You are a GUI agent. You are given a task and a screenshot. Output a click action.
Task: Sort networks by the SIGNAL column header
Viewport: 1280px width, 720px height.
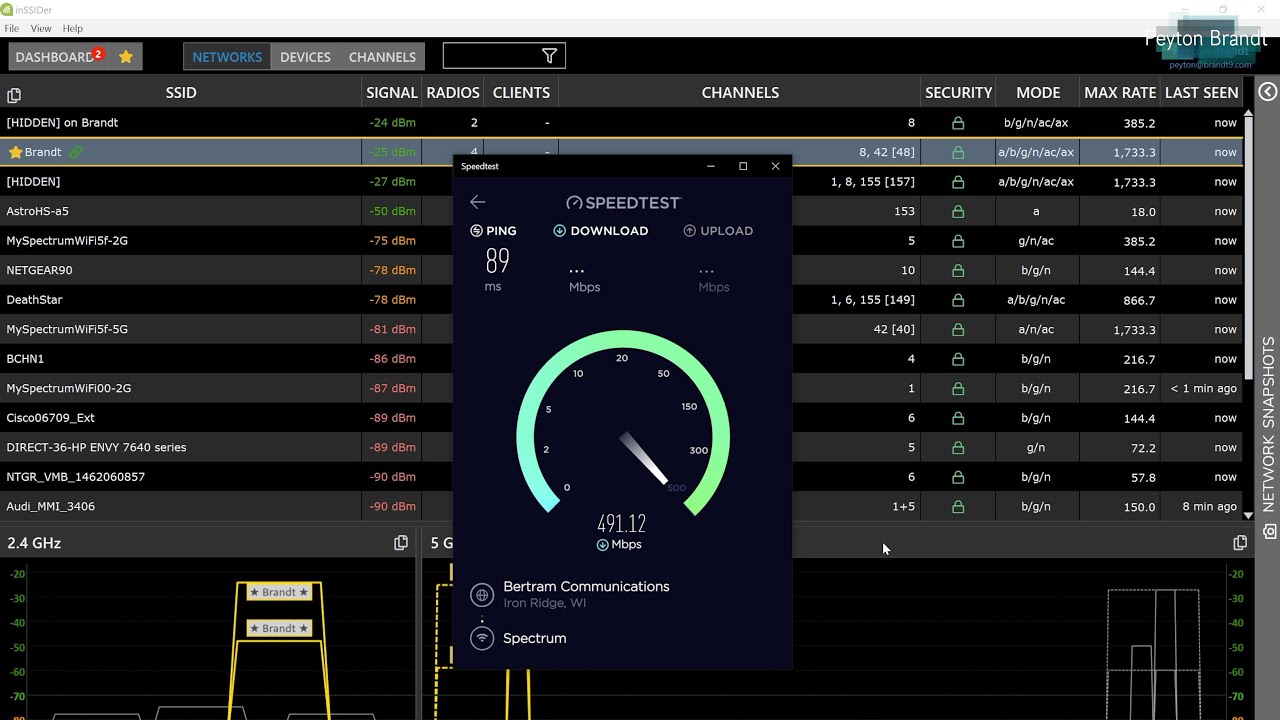coord(392,92)
